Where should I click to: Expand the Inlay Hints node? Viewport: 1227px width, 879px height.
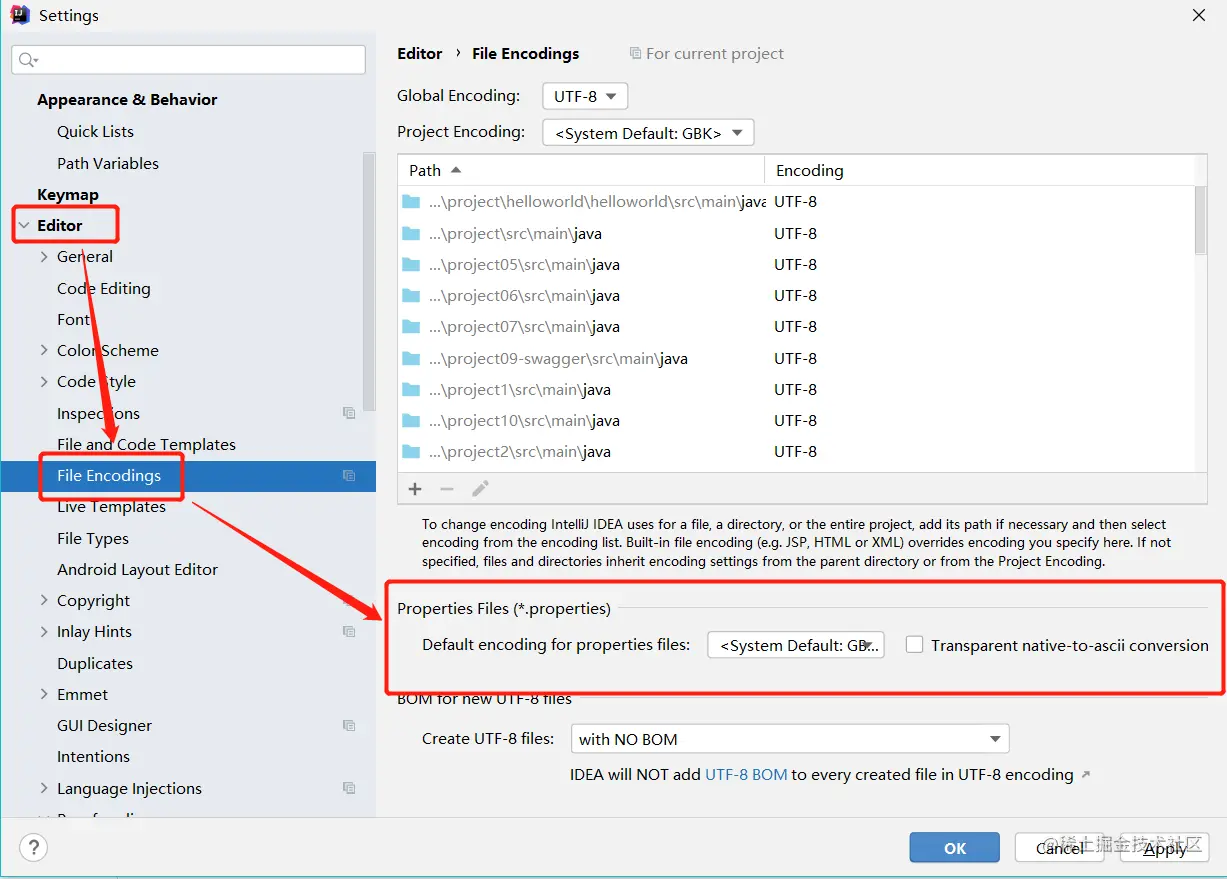point(44,632)
